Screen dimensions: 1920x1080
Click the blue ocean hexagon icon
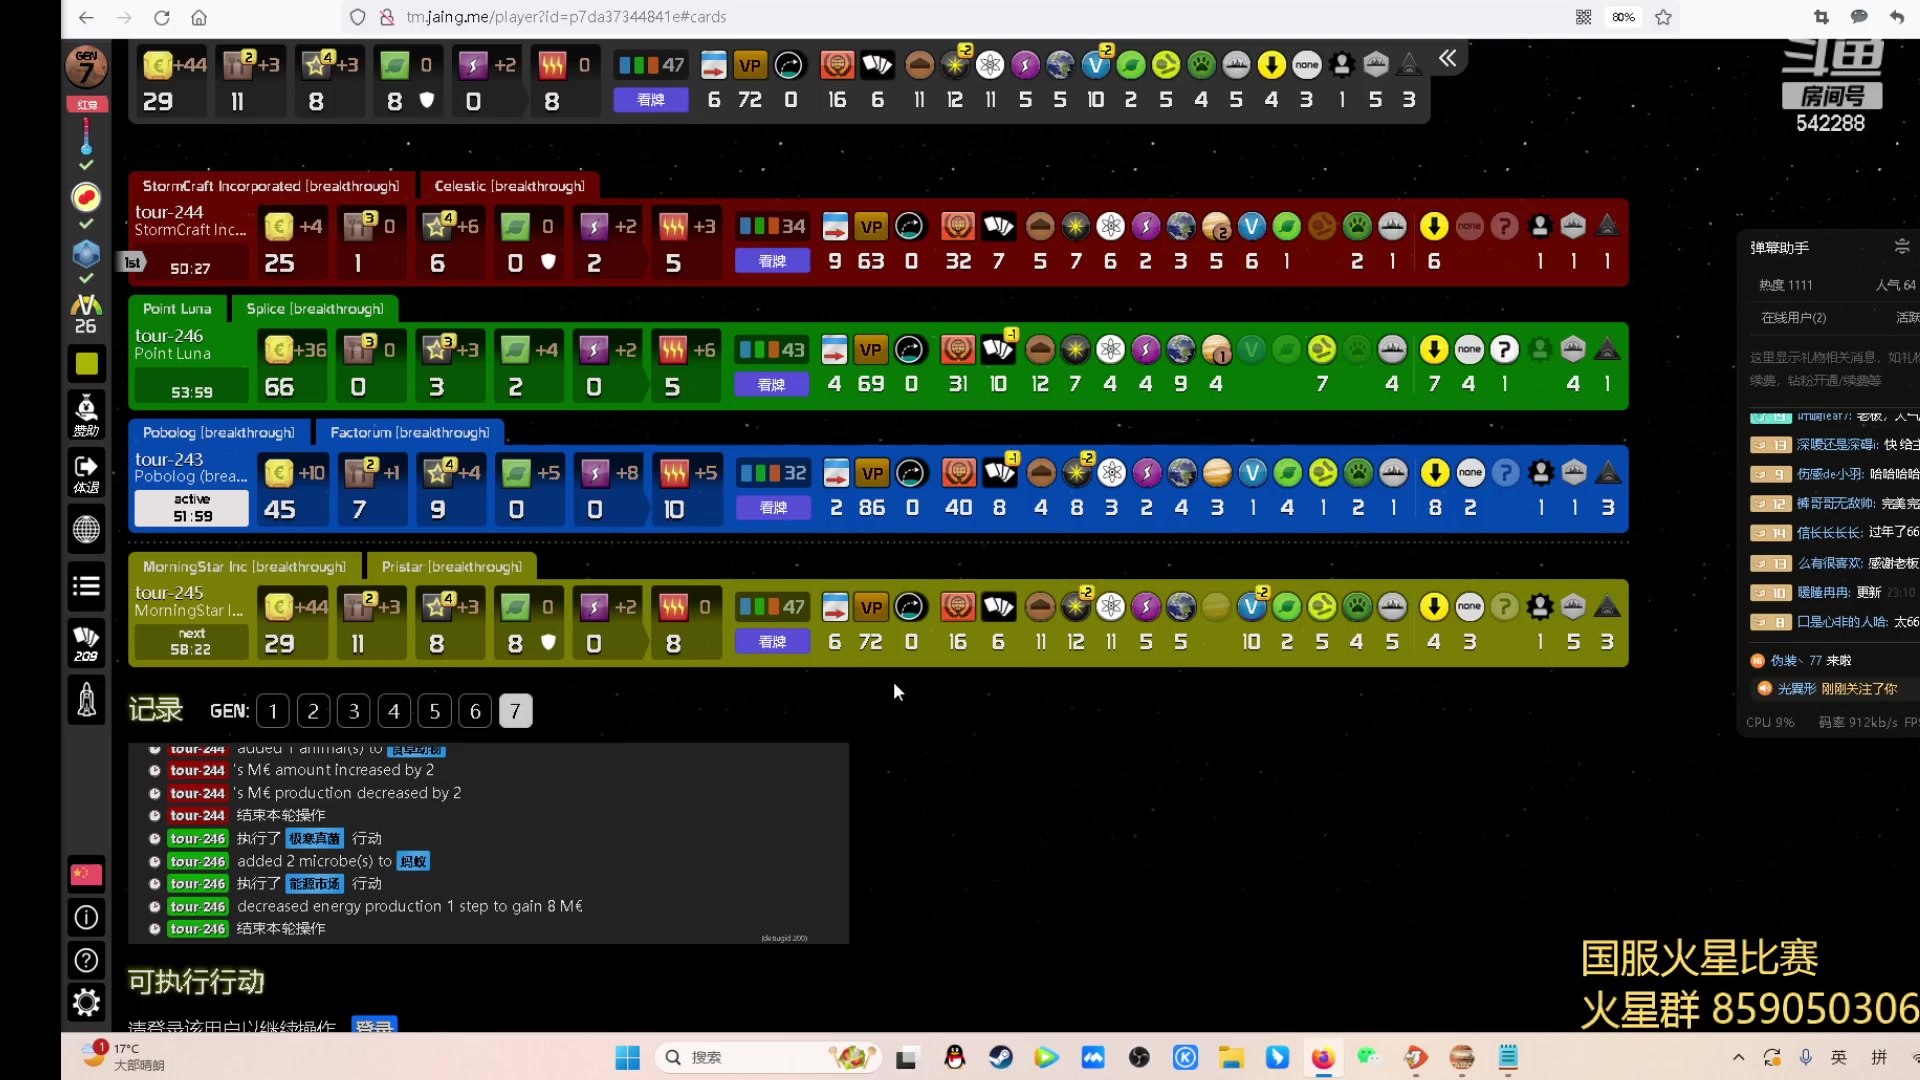pyautogui.click(x=86, y=253)
